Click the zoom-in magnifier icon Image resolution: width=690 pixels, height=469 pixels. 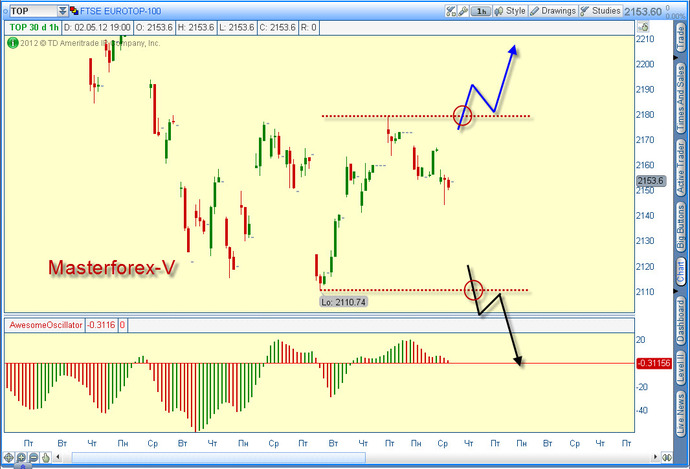click(x=21, y=458)
